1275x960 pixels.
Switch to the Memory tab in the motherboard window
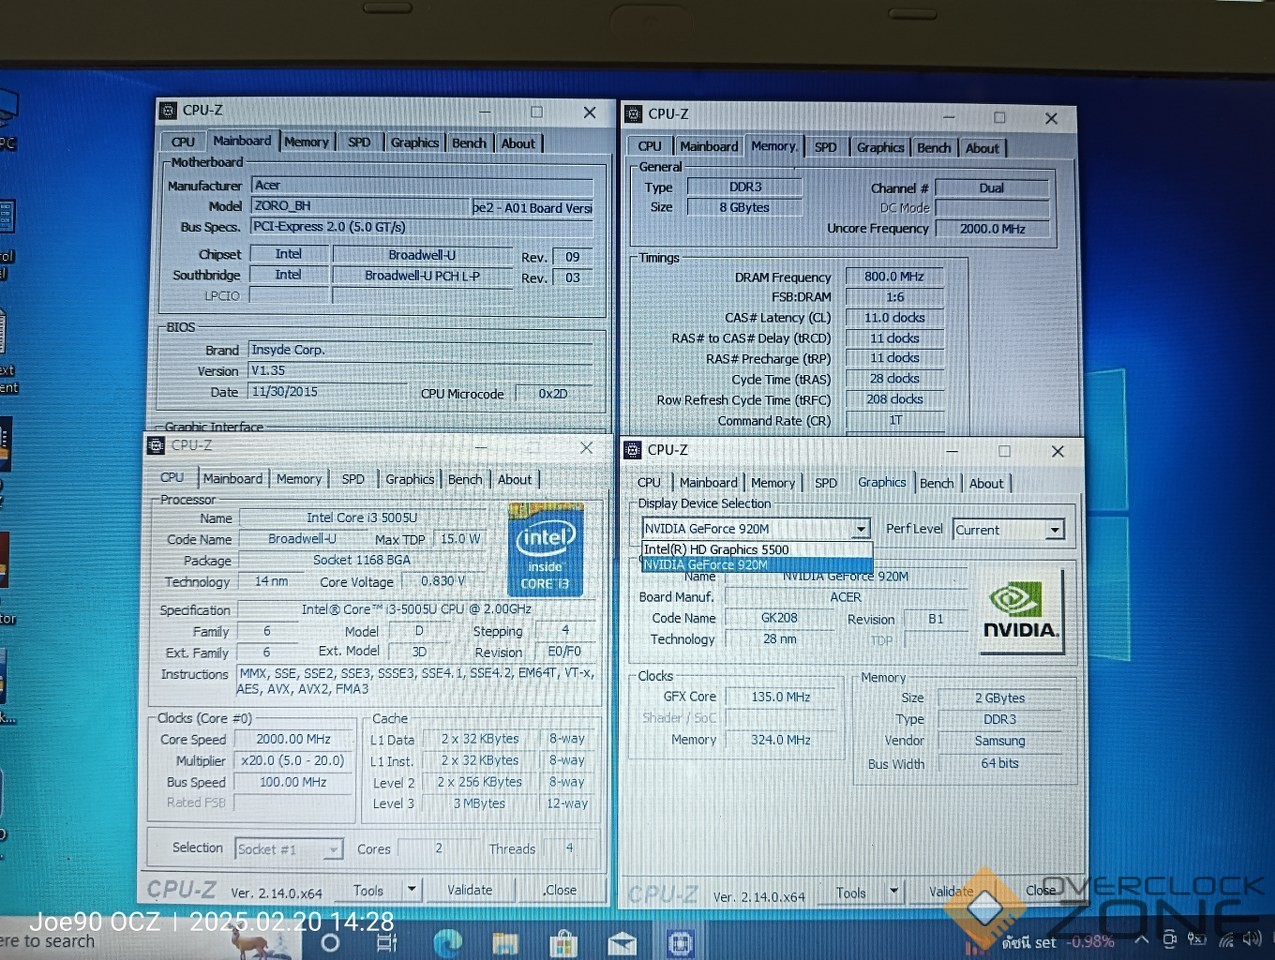pos(306,142)
